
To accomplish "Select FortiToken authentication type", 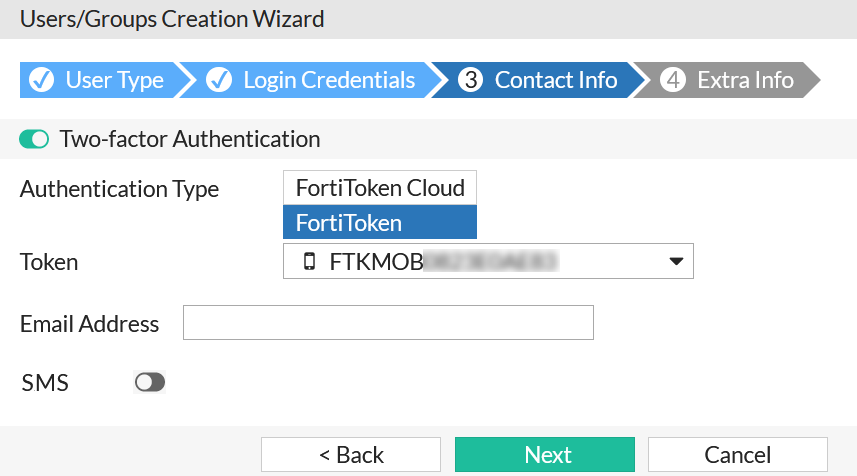I will [x=380, y=223].
